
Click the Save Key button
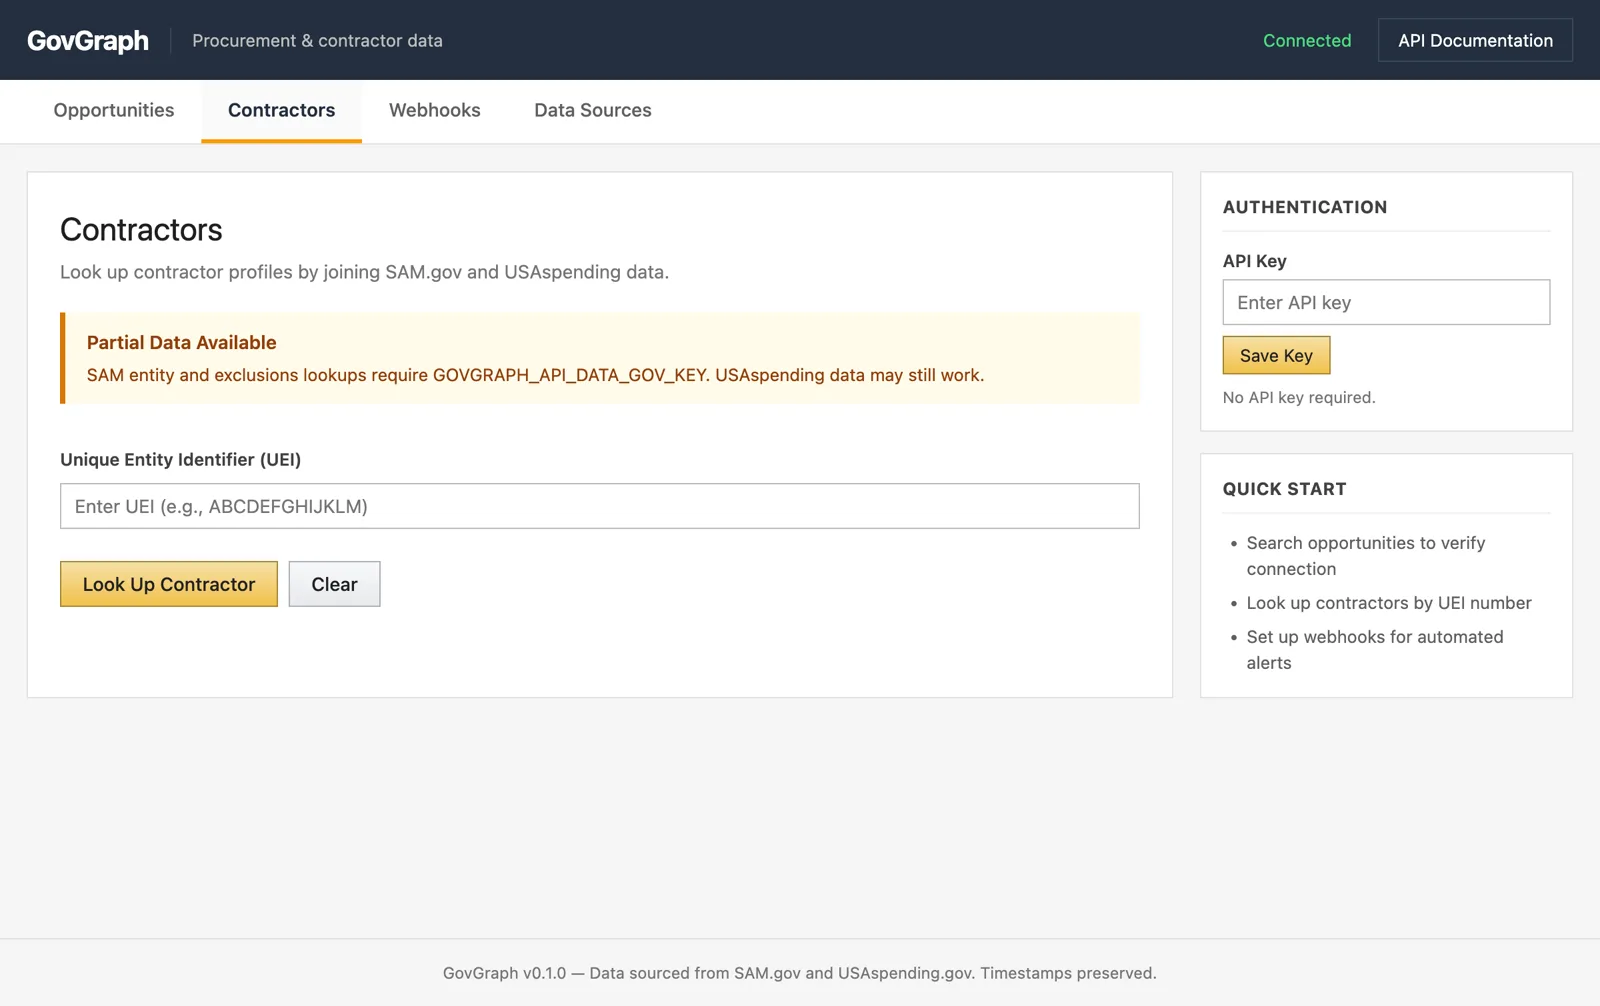[x=1276, y=355]
